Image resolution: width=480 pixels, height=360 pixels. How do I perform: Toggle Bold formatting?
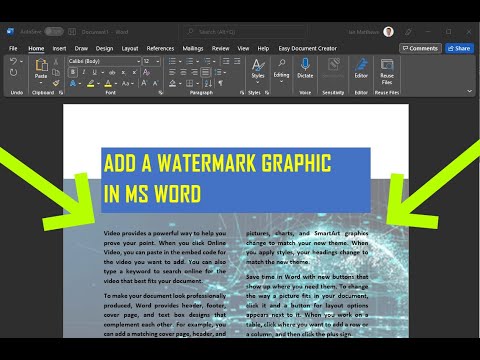tap(73, 72)
